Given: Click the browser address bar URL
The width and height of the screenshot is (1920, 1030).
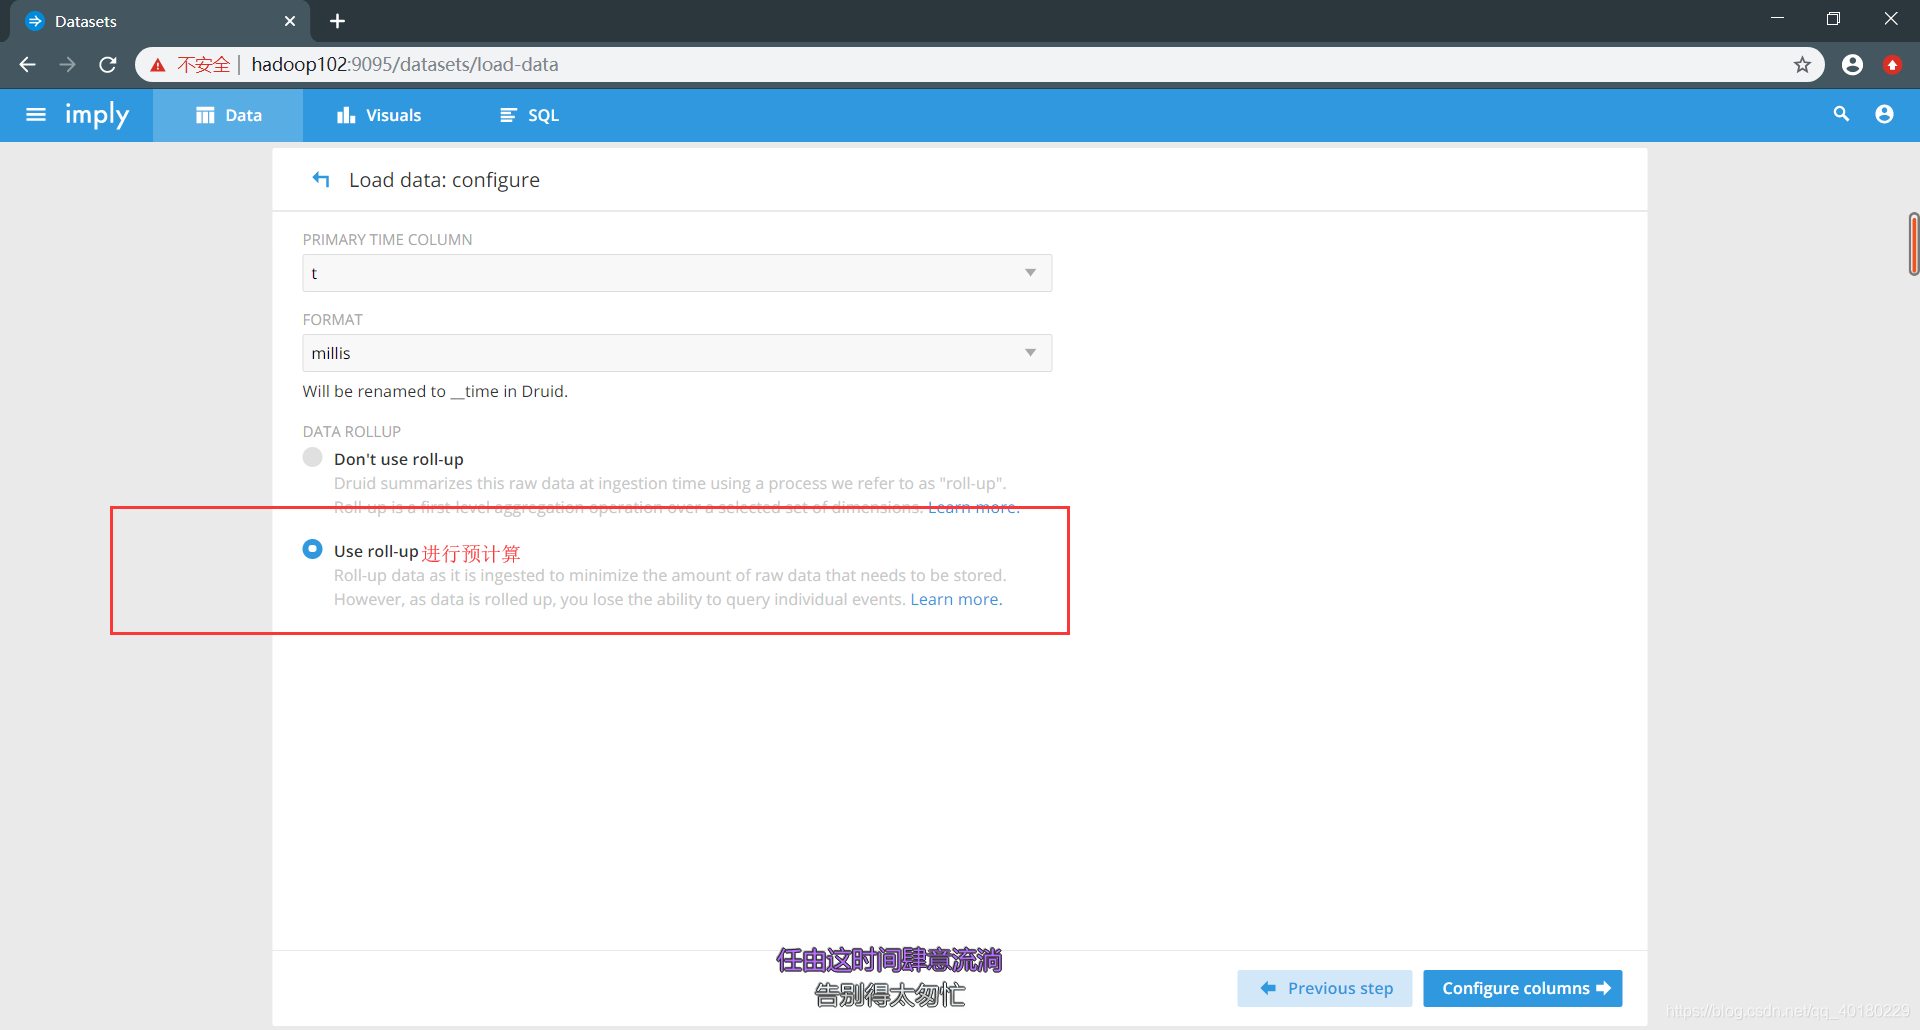Looking at the screenshot, I should 405,65.
